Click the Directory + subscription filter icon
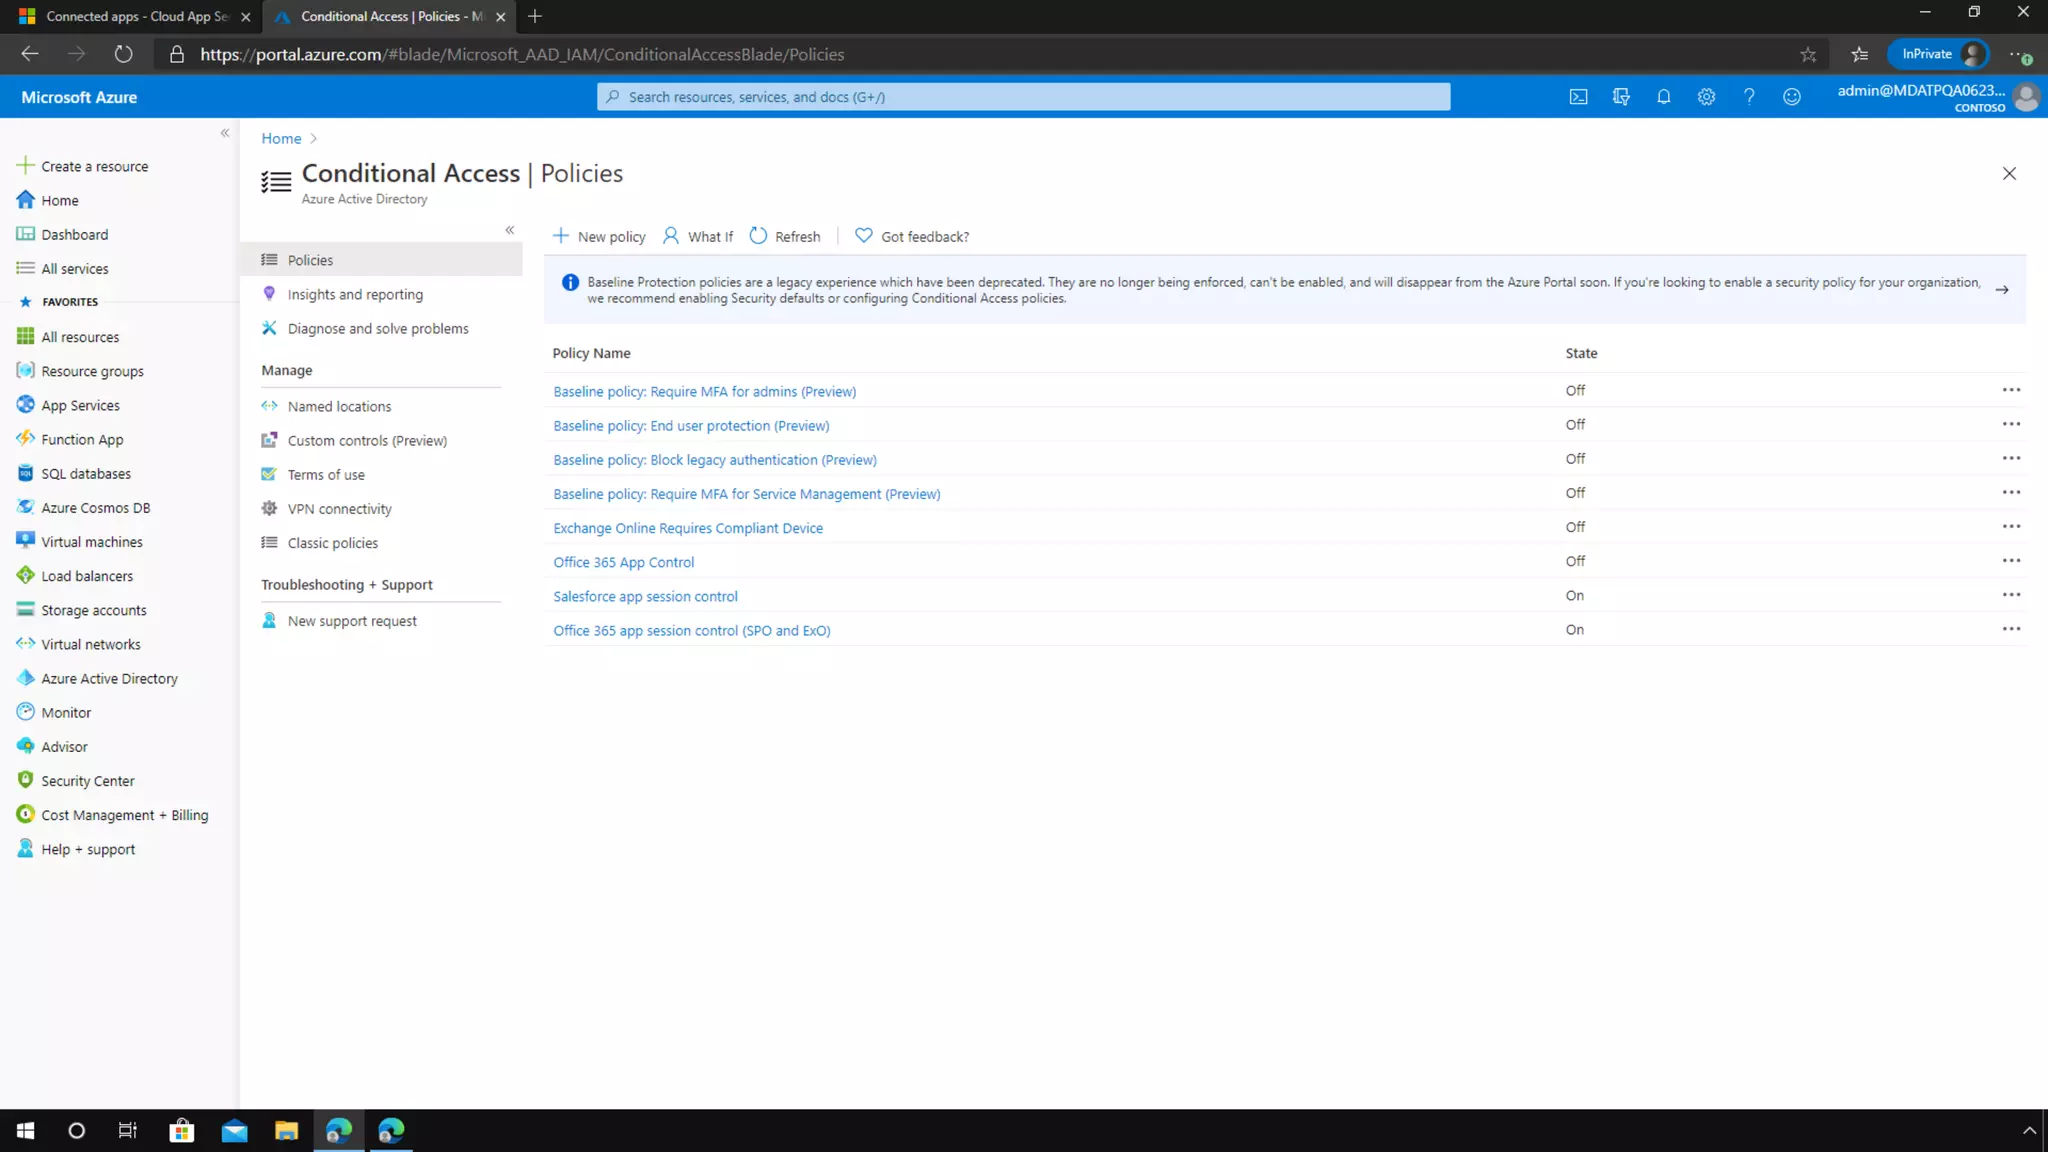 1621,97
